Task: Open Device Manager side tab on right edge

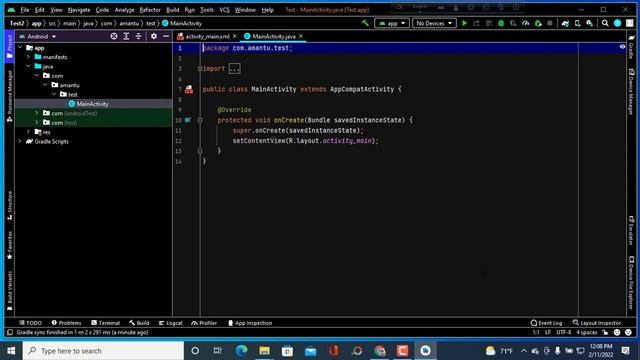Action: pyautogui.click(x=631, y=92)
